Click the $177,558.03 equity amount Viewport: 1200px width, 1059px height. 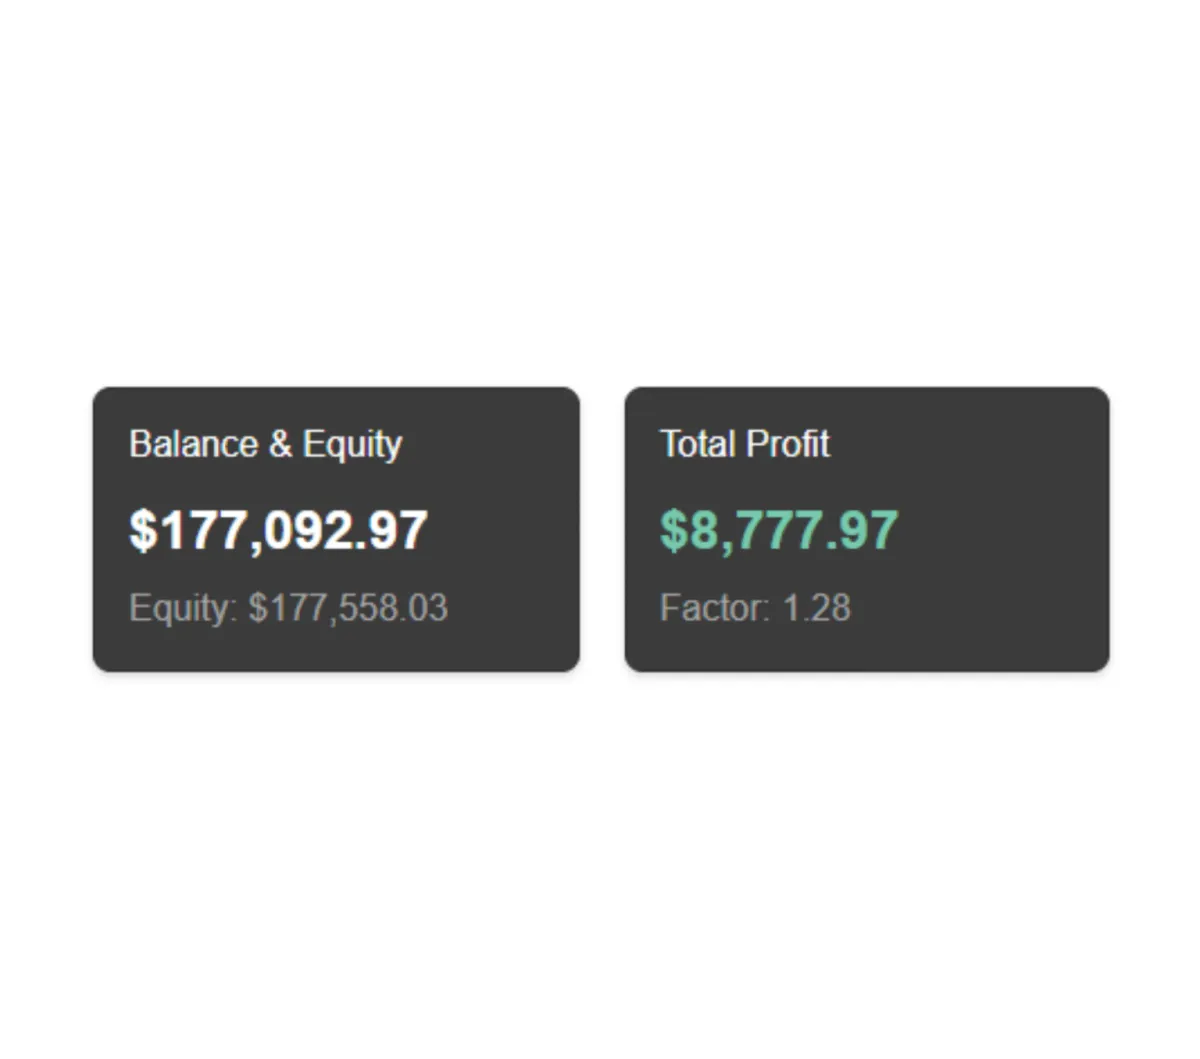348,608
